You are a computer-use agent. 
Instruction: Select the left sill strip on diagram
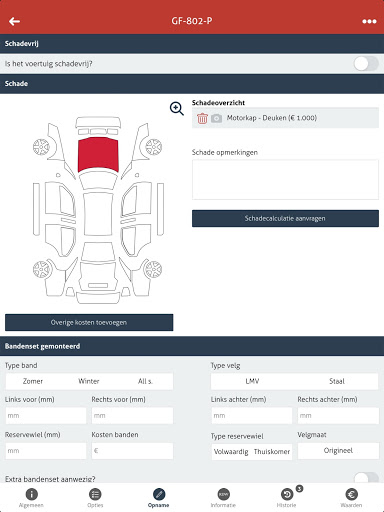click(x=36, y=209)
